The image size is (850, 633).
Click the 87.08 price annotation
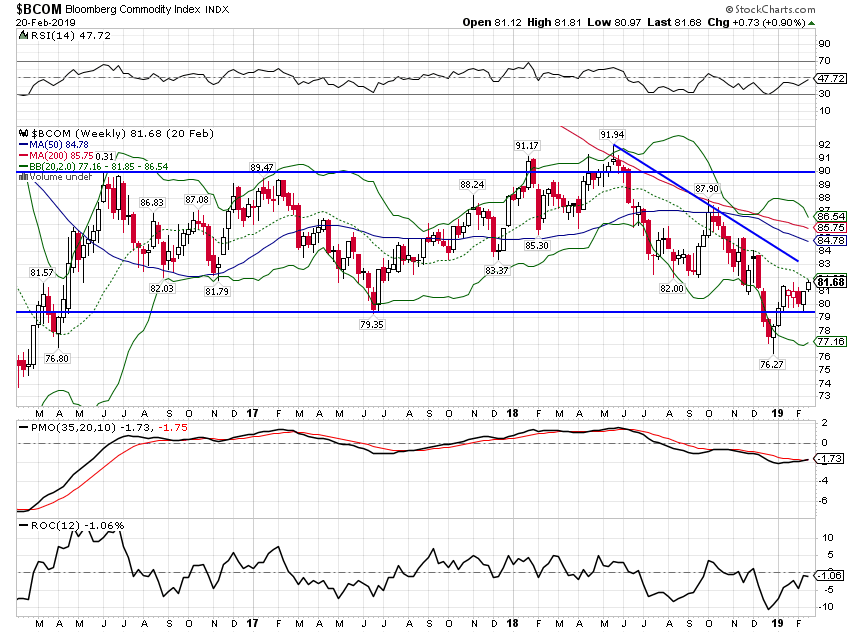pyautogui.click(x=197, y=200)
